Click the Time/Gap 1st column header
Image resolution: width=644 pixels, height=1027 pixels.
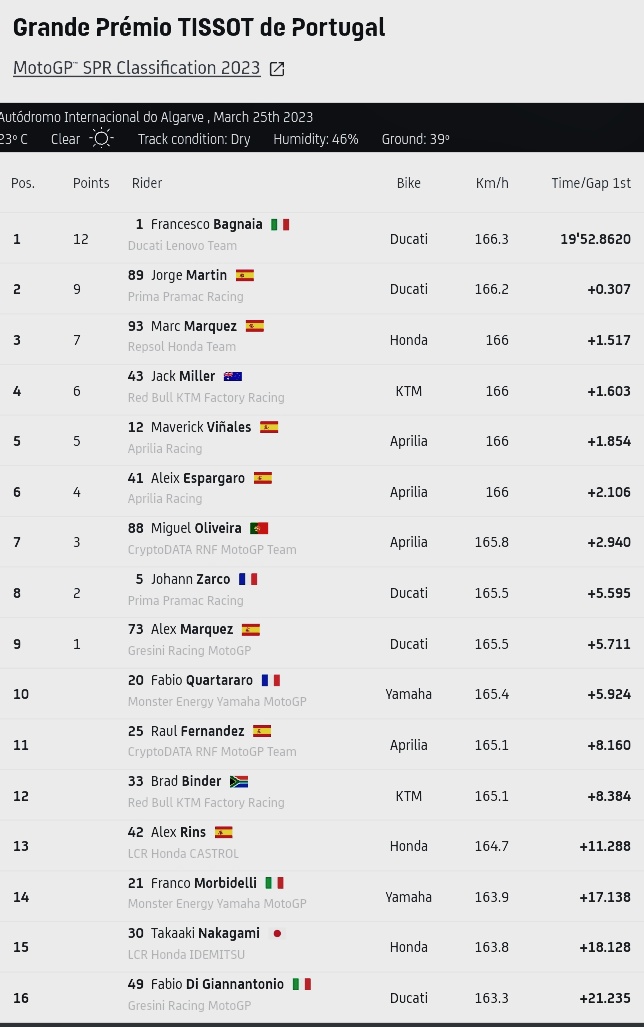pos(591,183)
